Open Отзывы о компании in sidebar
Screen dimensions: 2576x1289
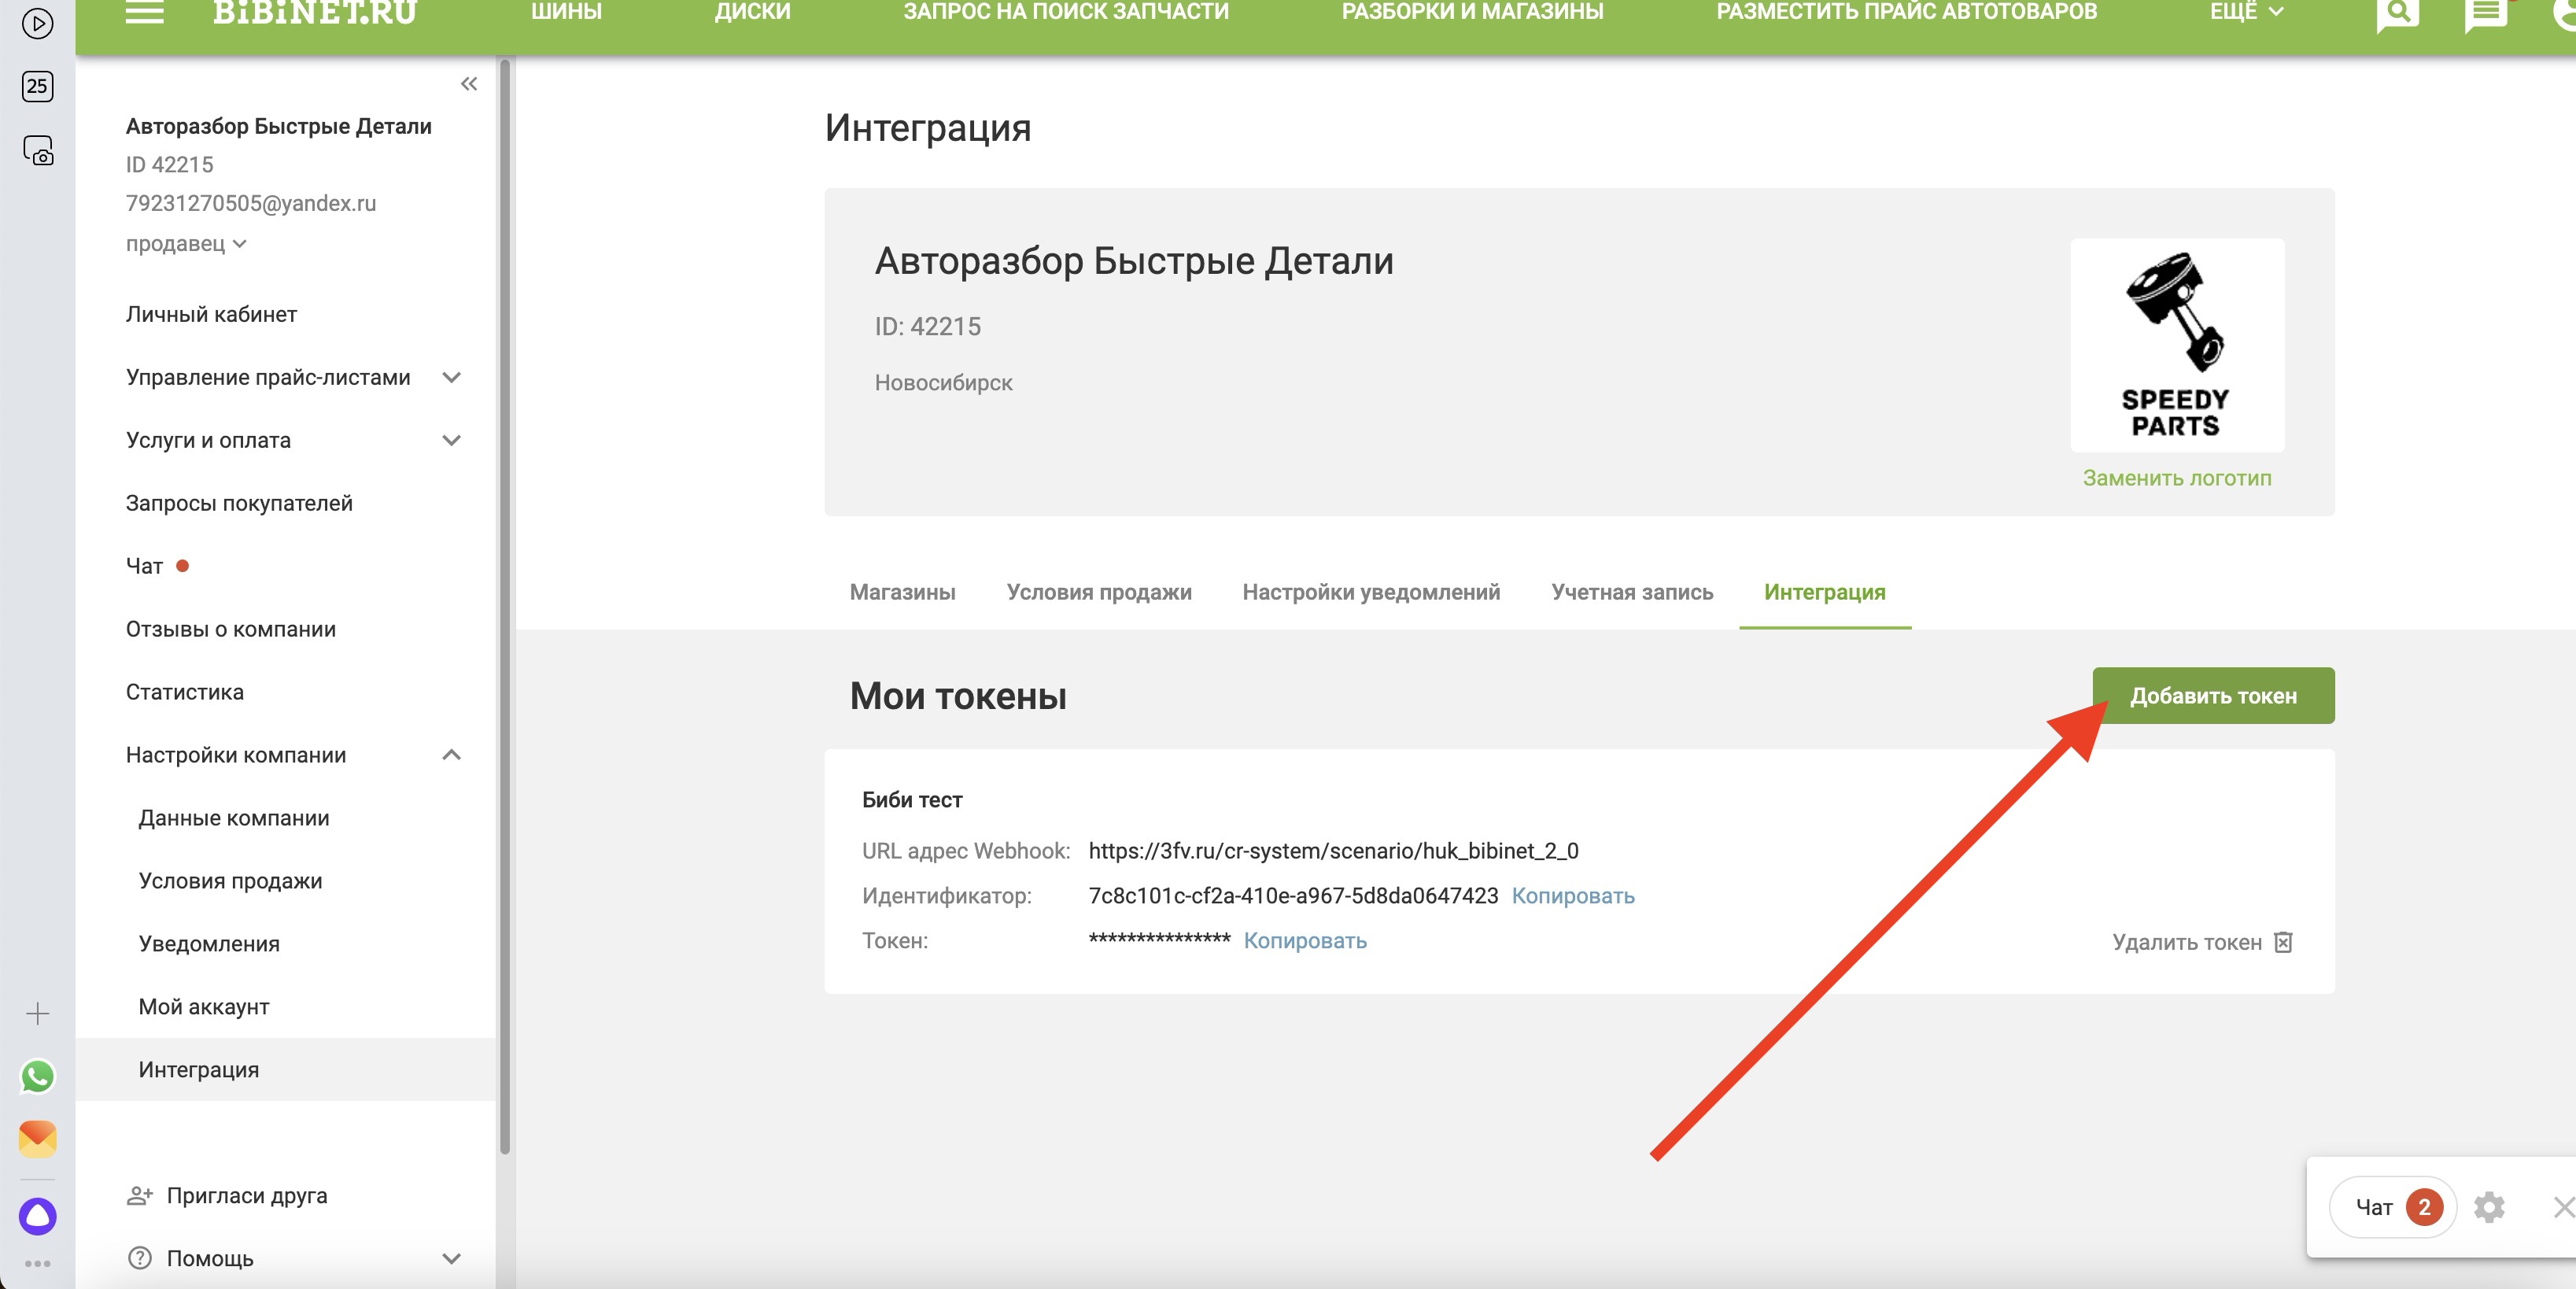[x=230, y=629]
